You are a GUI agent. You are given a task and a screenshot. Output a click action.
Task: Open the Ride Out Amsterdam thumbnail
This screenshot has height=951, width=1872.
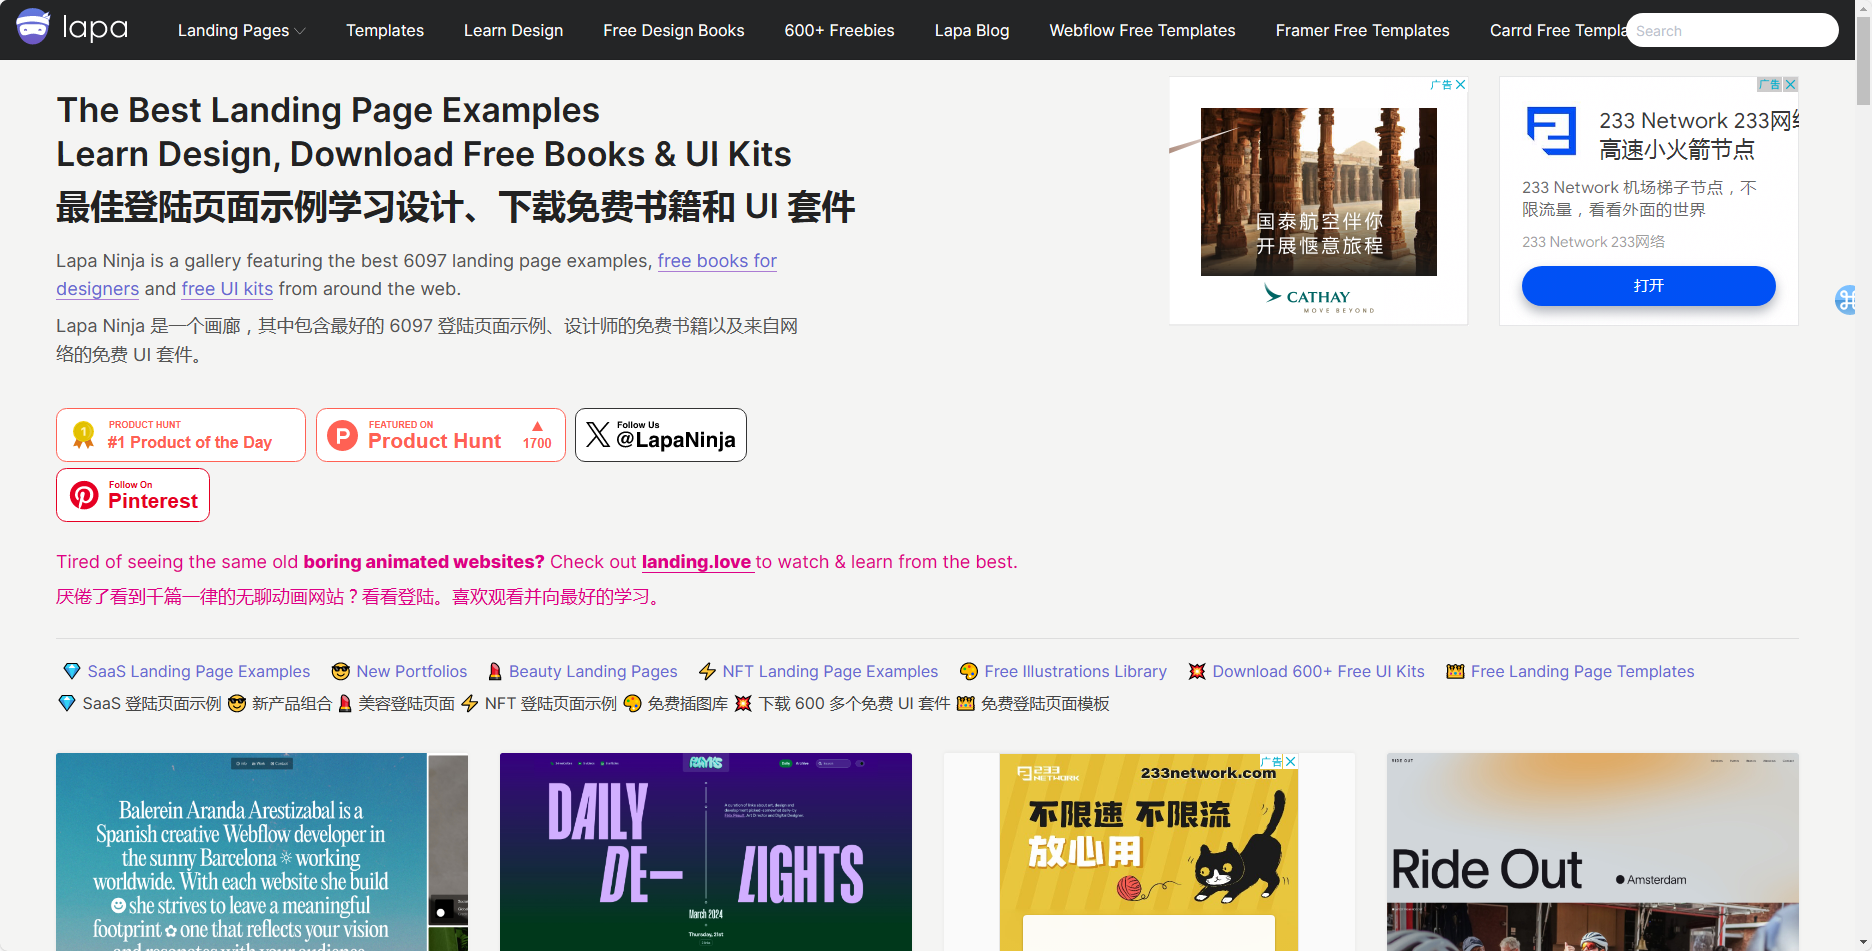coord(1593,852)
